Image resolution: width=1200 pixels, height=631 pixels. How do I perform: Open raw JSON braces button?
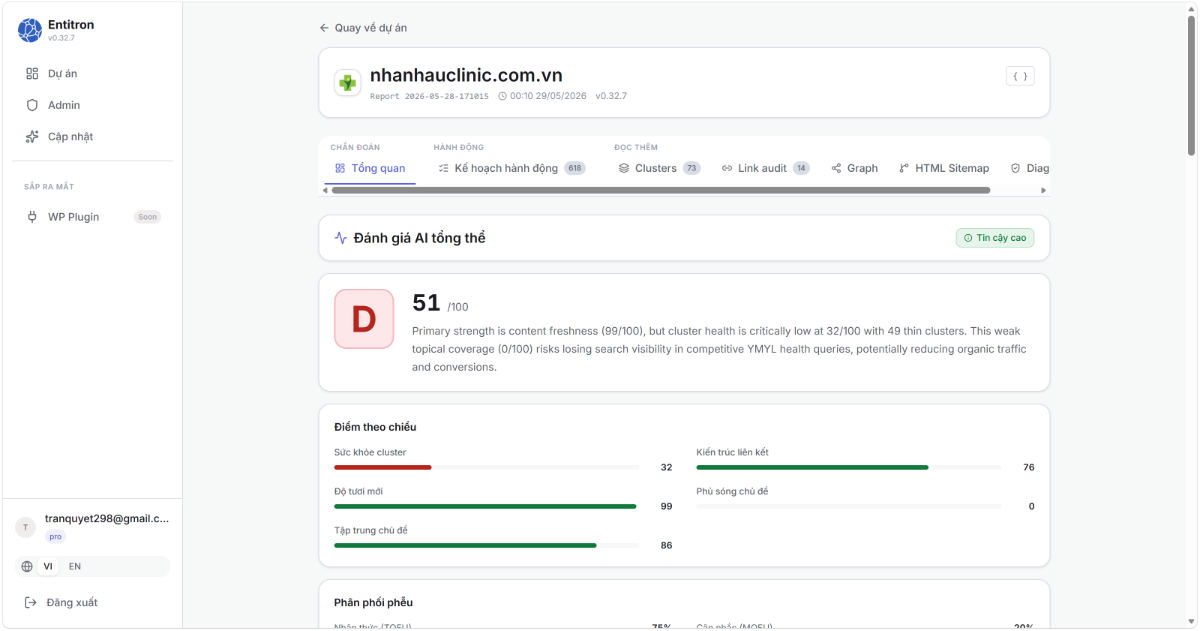click(1020, 76)
